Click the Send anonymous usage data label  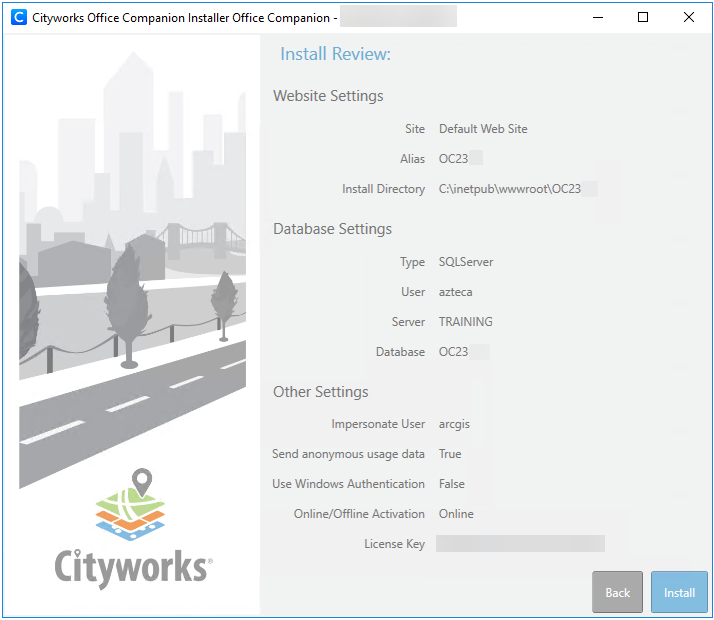[348, 454]
